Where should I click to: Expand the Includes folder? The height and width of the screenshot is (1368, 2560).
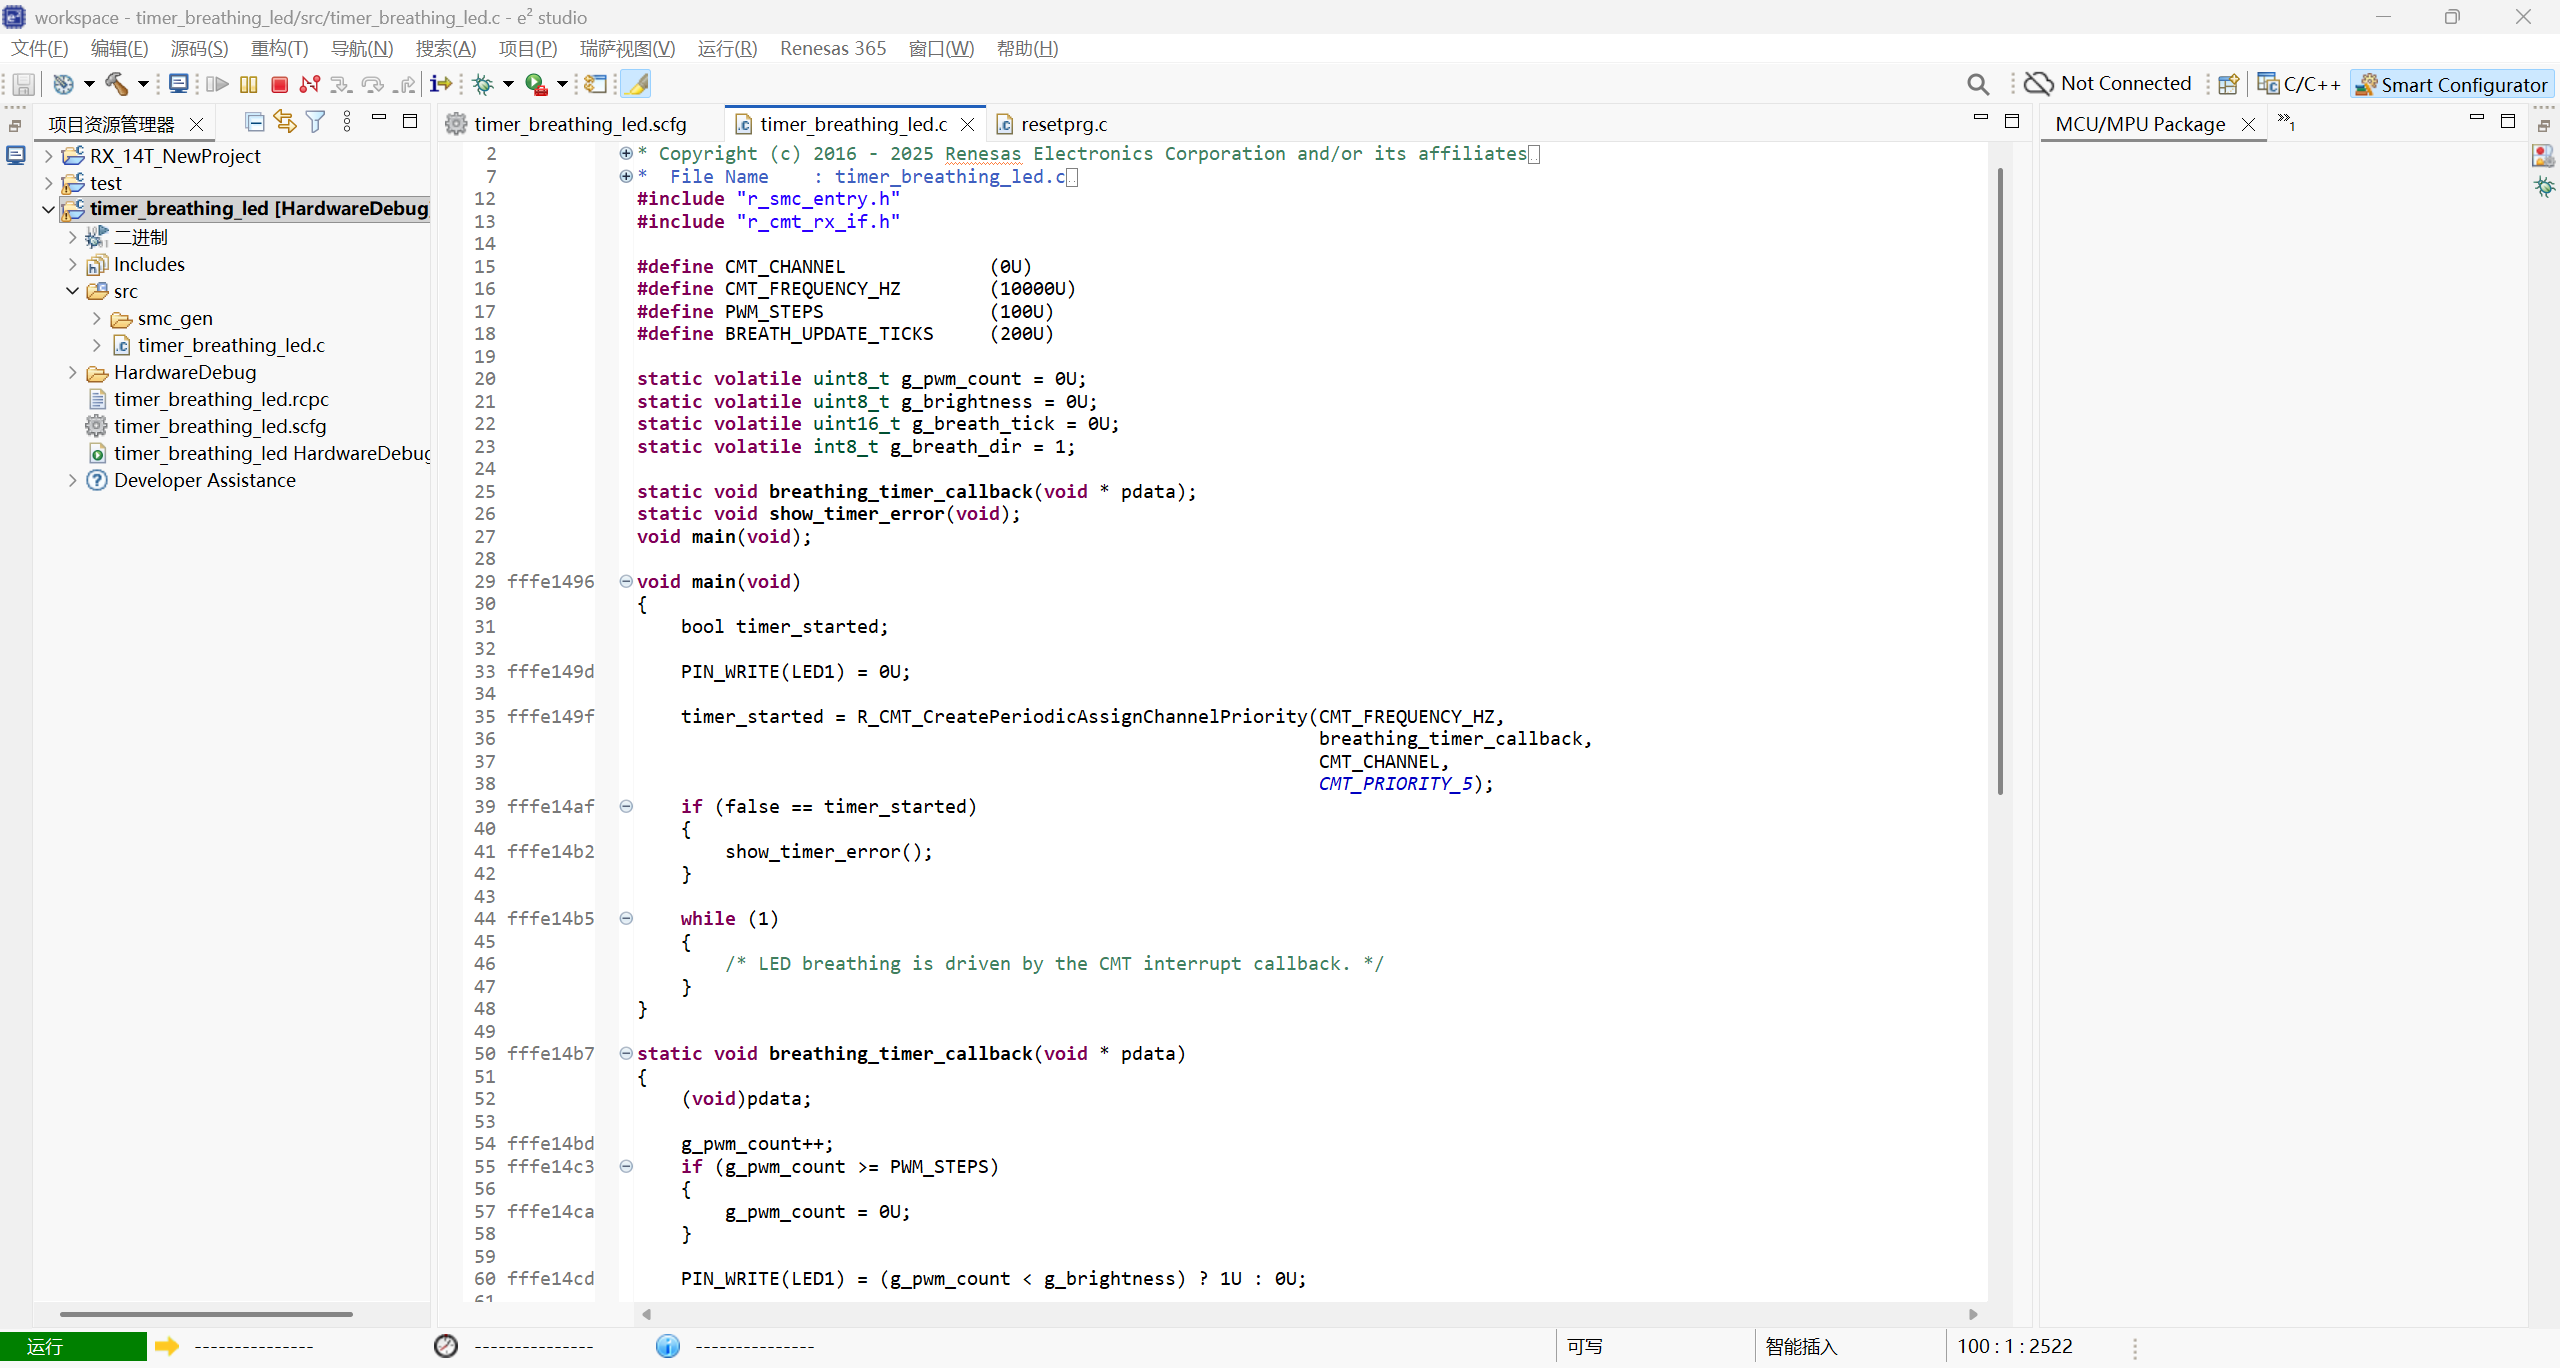(72, 264)
